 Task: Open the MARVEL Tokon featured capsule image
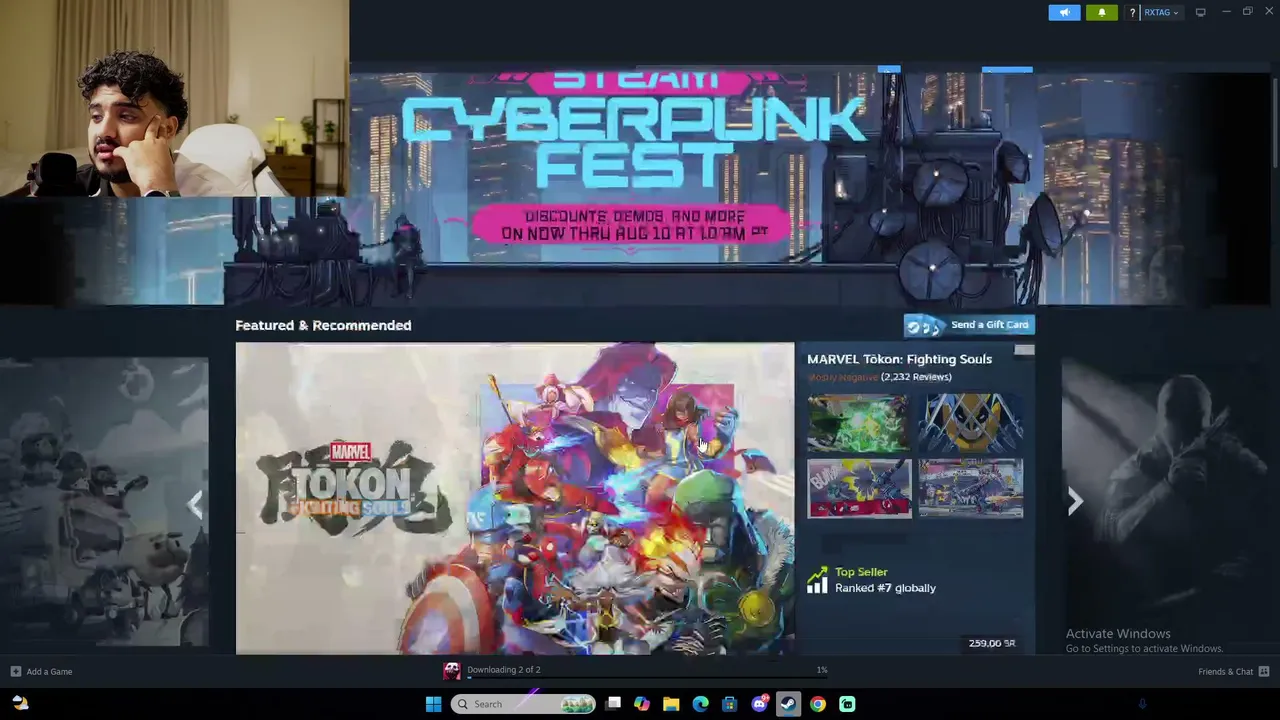(515, 498)
